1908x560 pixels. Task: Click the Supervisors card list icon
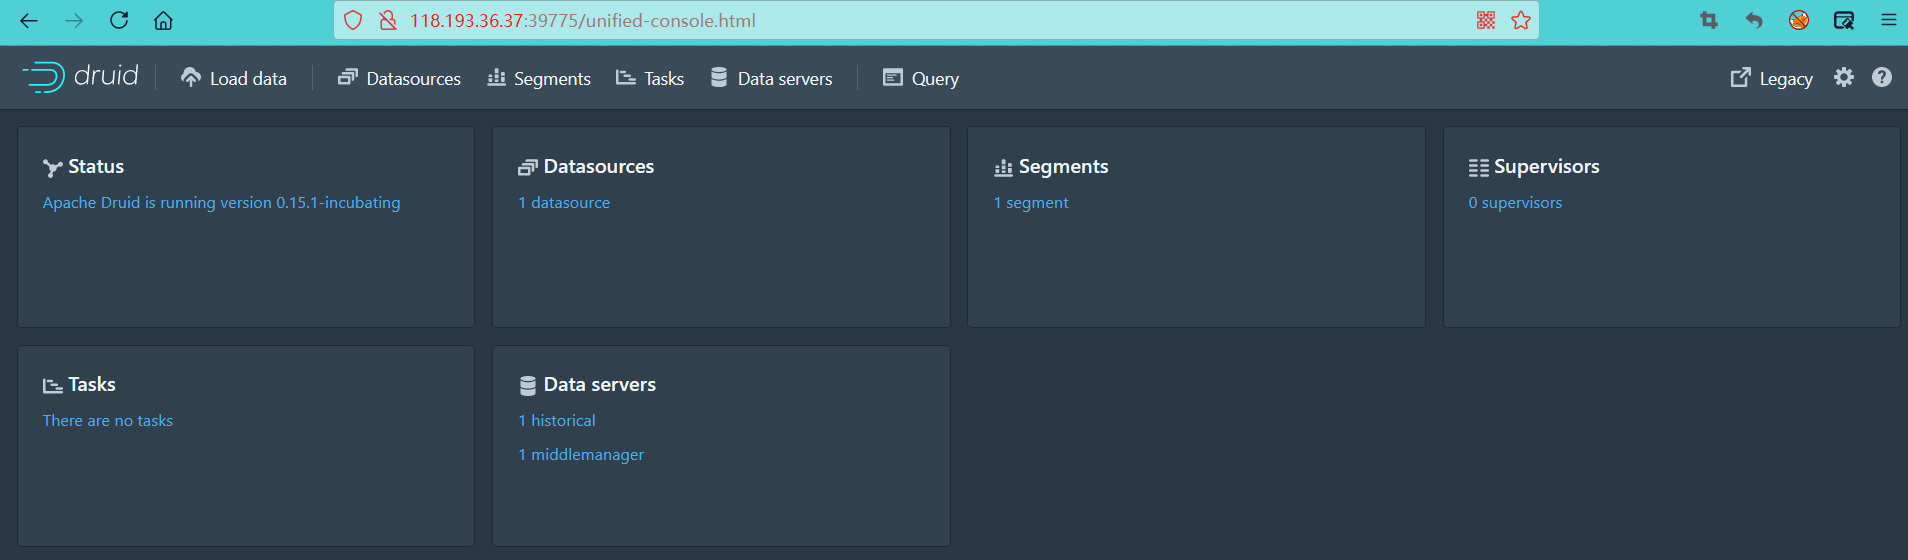point(1479,168)
